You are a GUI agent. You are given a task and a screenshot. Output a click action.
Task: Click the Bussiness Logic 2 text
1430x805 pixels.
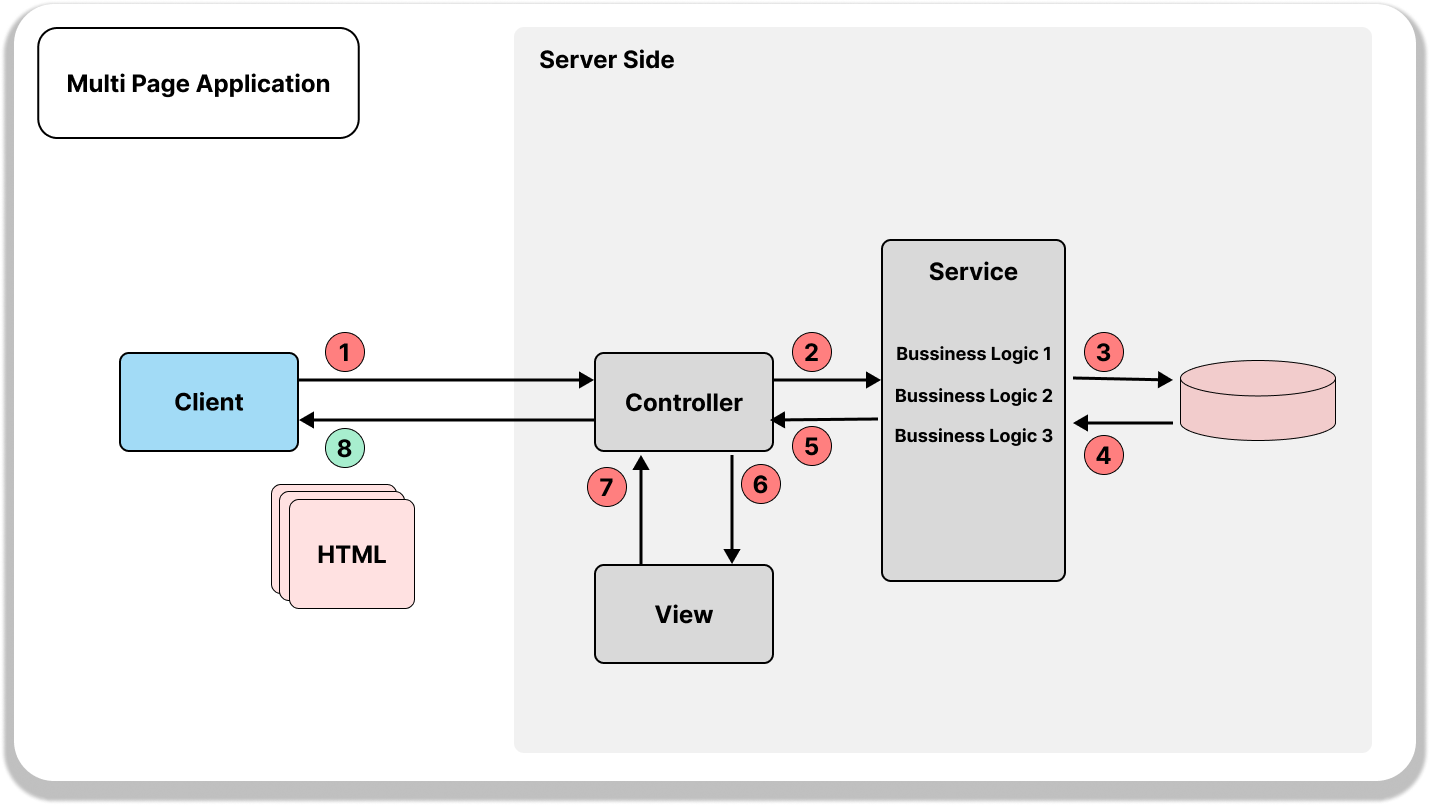(974, 395)
